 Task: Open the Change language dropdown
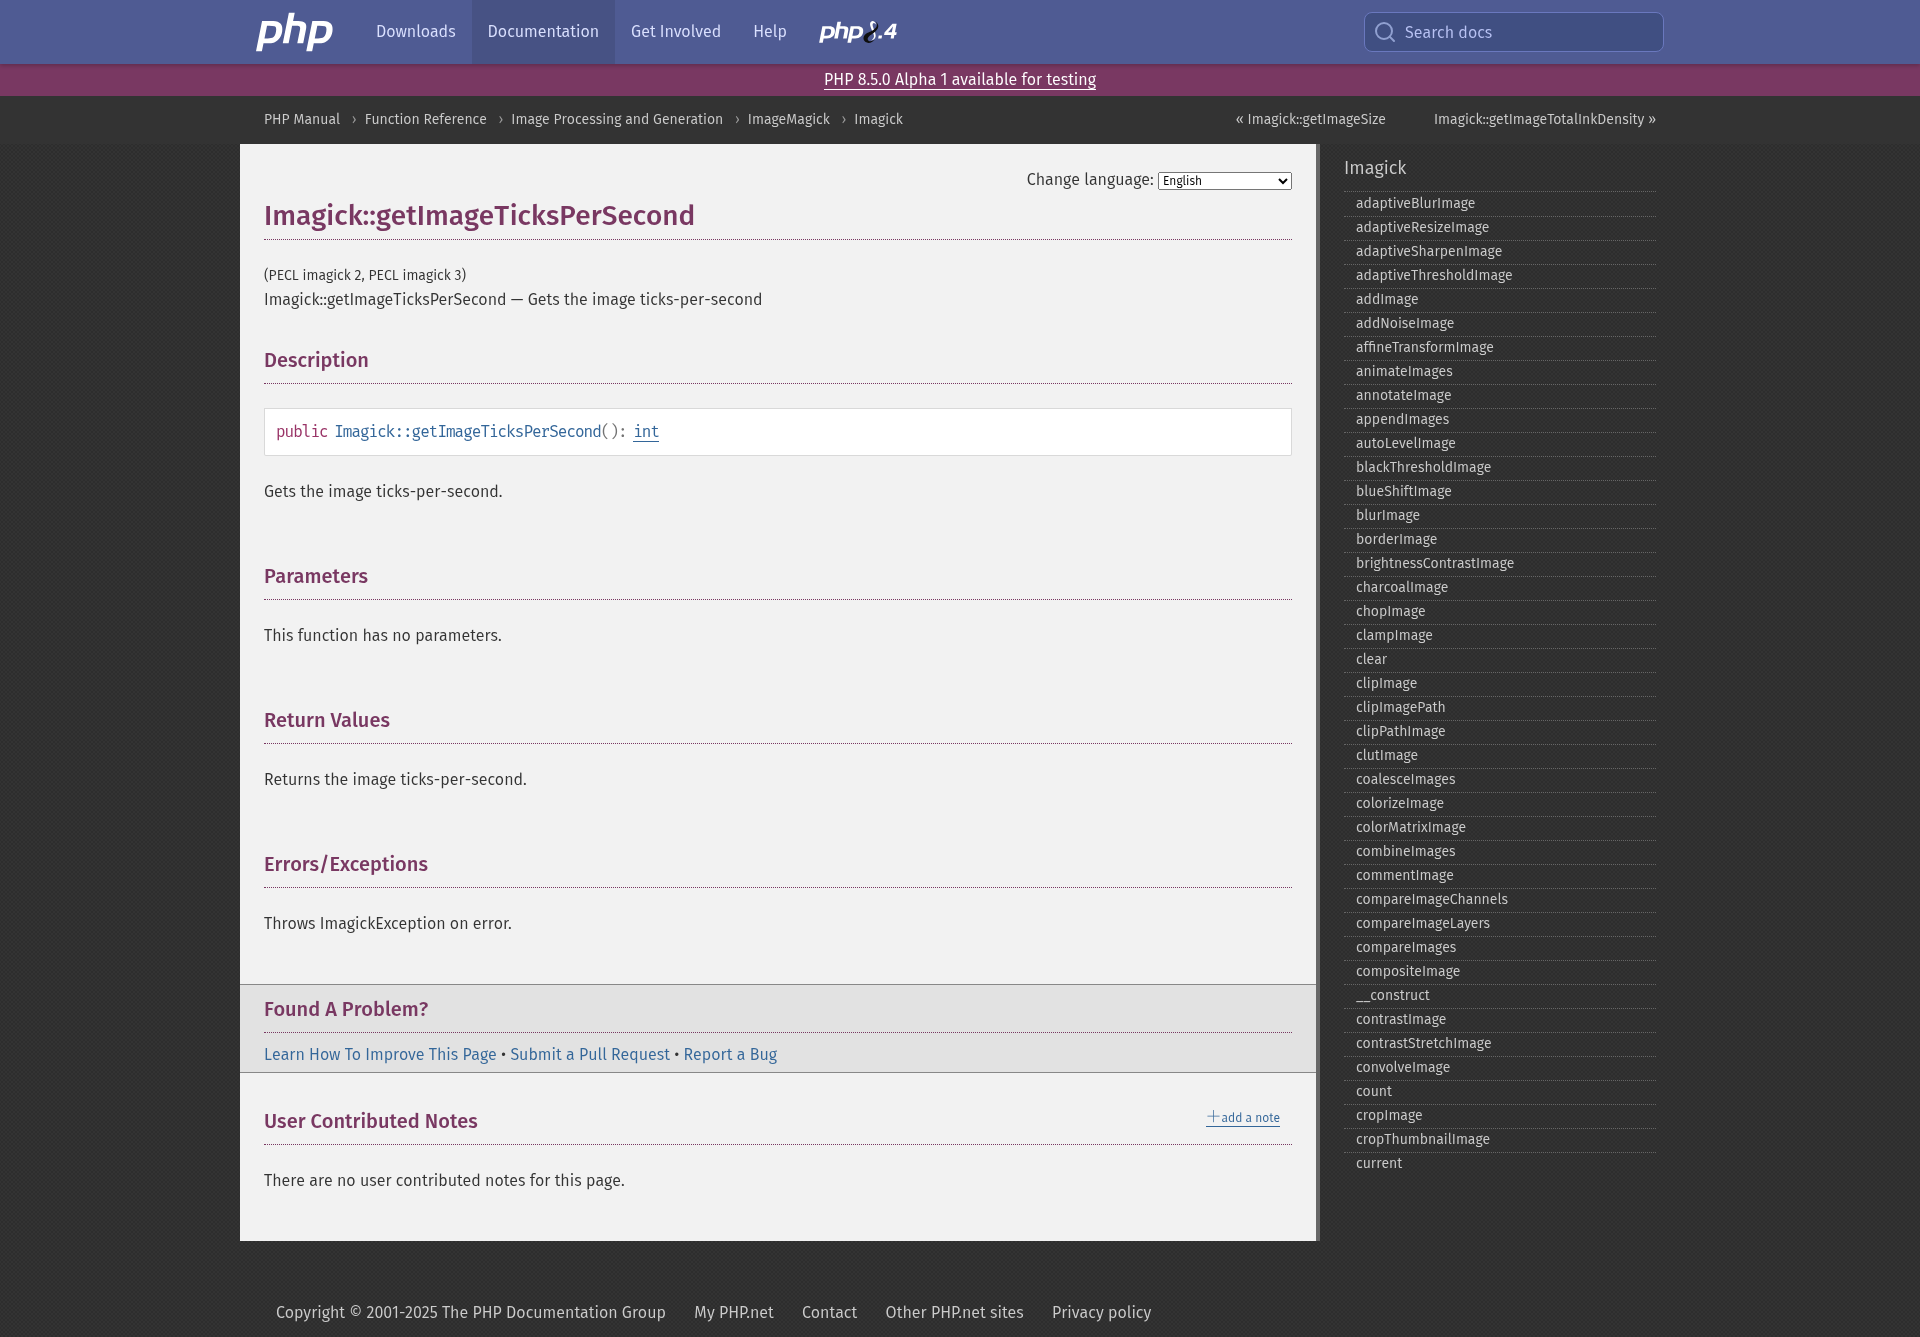point(1224,181)
